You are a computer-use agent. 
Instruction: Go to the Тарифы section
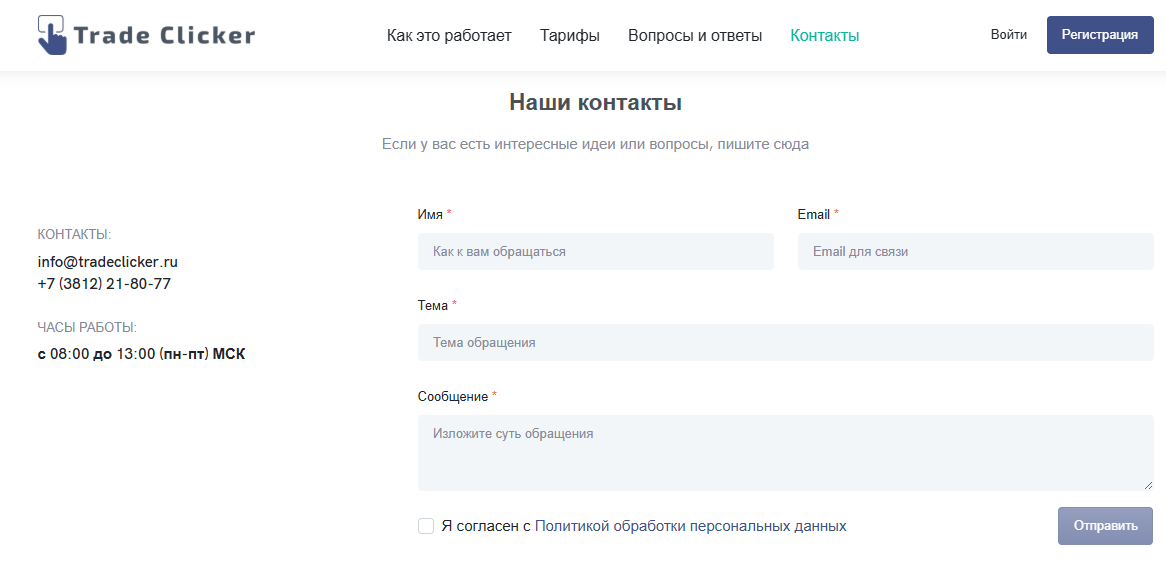pos(570,36)
